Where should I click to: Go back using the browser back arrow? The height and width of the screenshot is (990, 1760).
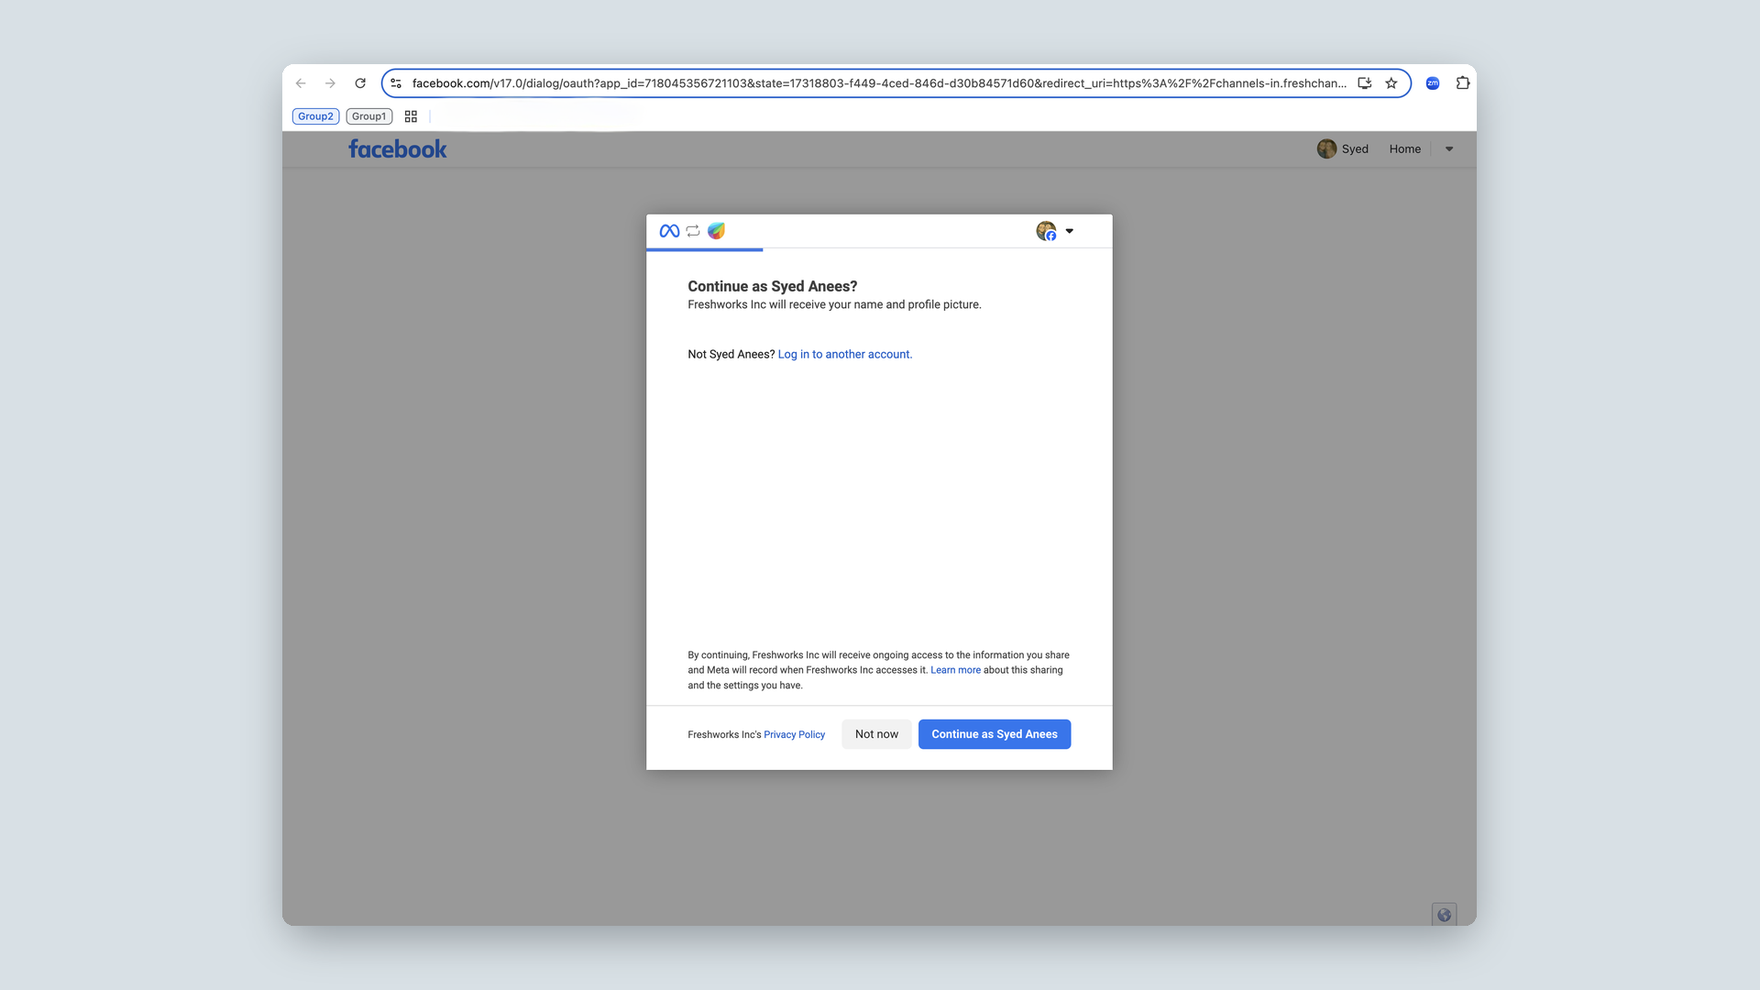coord(301,83)
